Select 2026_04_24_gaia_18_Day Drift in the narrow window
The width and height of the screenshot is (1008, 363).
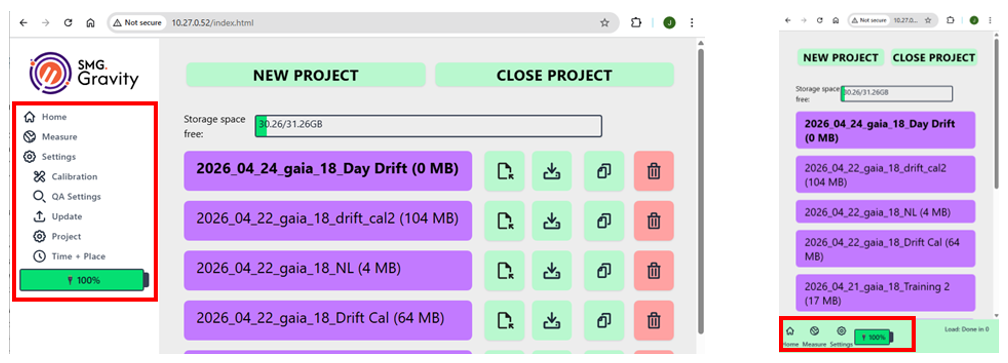[885, 130]
